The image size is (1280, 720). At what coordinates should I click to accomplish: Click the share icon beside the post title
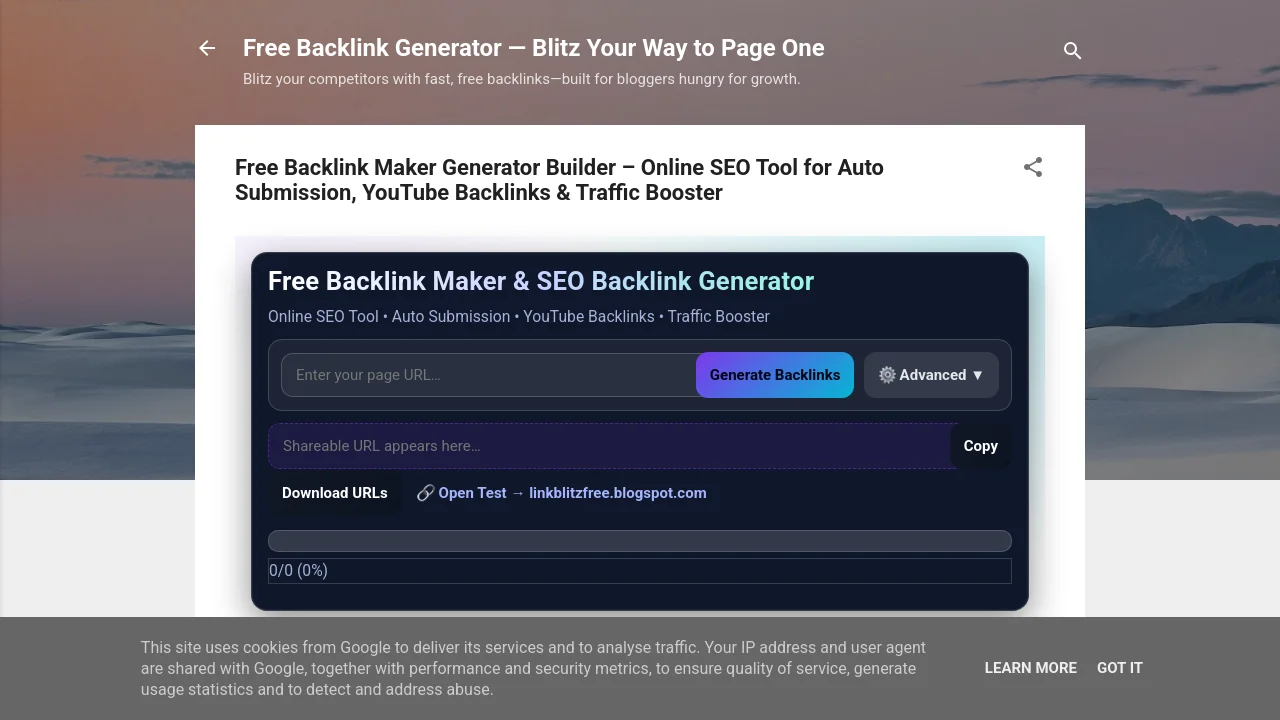(1033, 167)
